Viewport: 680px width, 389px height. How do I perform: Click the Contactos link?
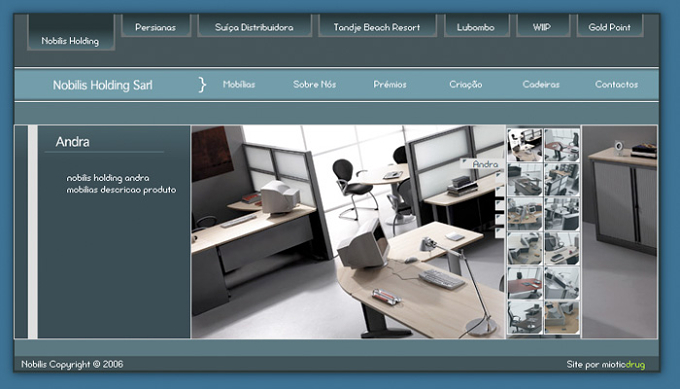616,85
